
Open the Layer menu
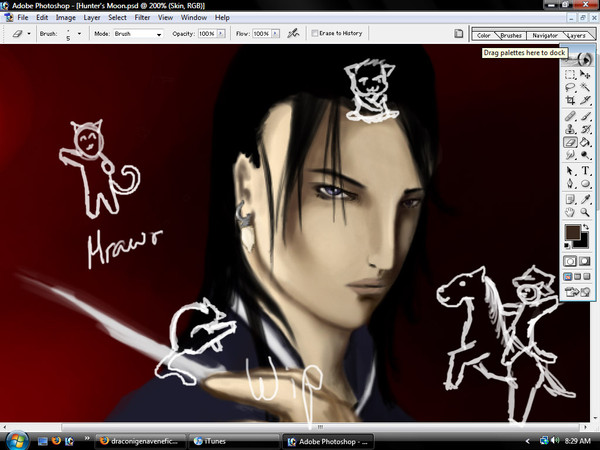pos(92,18)
